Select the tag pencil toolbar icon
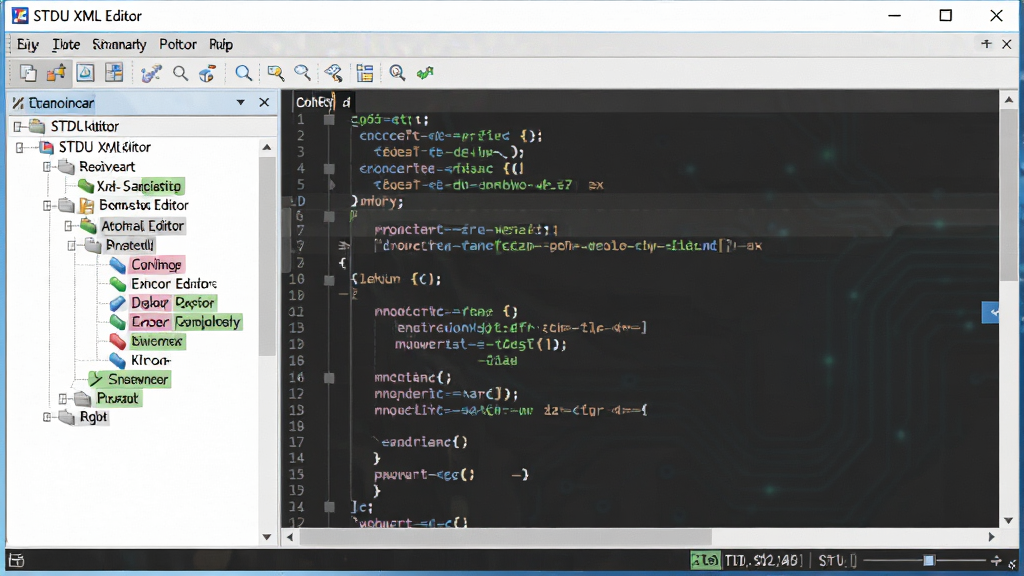The image size is (1024, 576). pos(333,73)
